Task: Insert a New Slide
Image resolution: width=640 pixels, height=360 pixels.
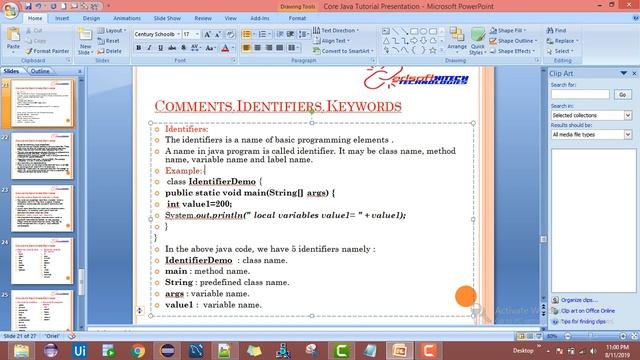Action: pyautogui.click(x=85, y=41)
